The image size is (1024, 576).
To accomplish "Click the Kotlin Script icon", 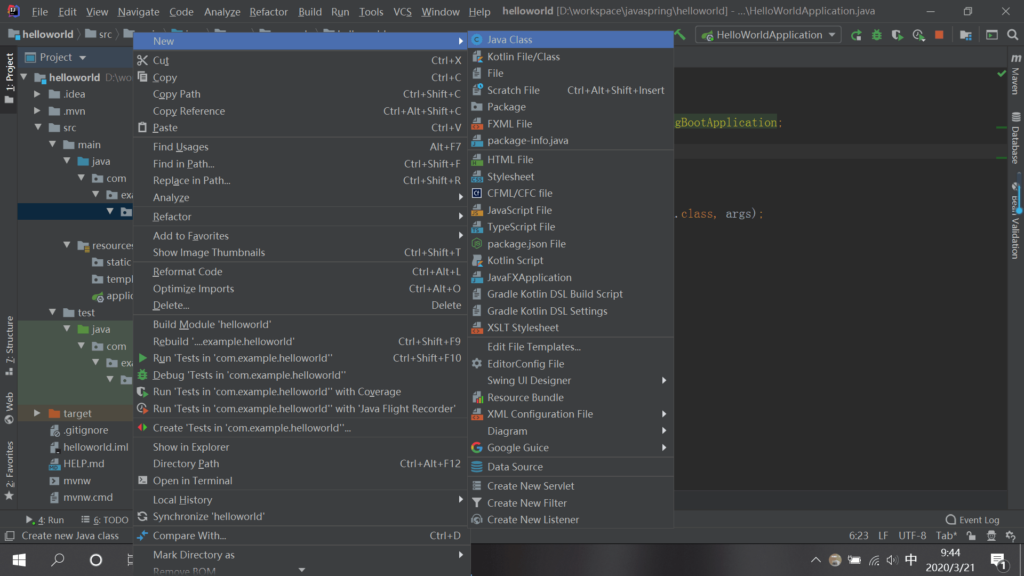I will tap(477, 260).
